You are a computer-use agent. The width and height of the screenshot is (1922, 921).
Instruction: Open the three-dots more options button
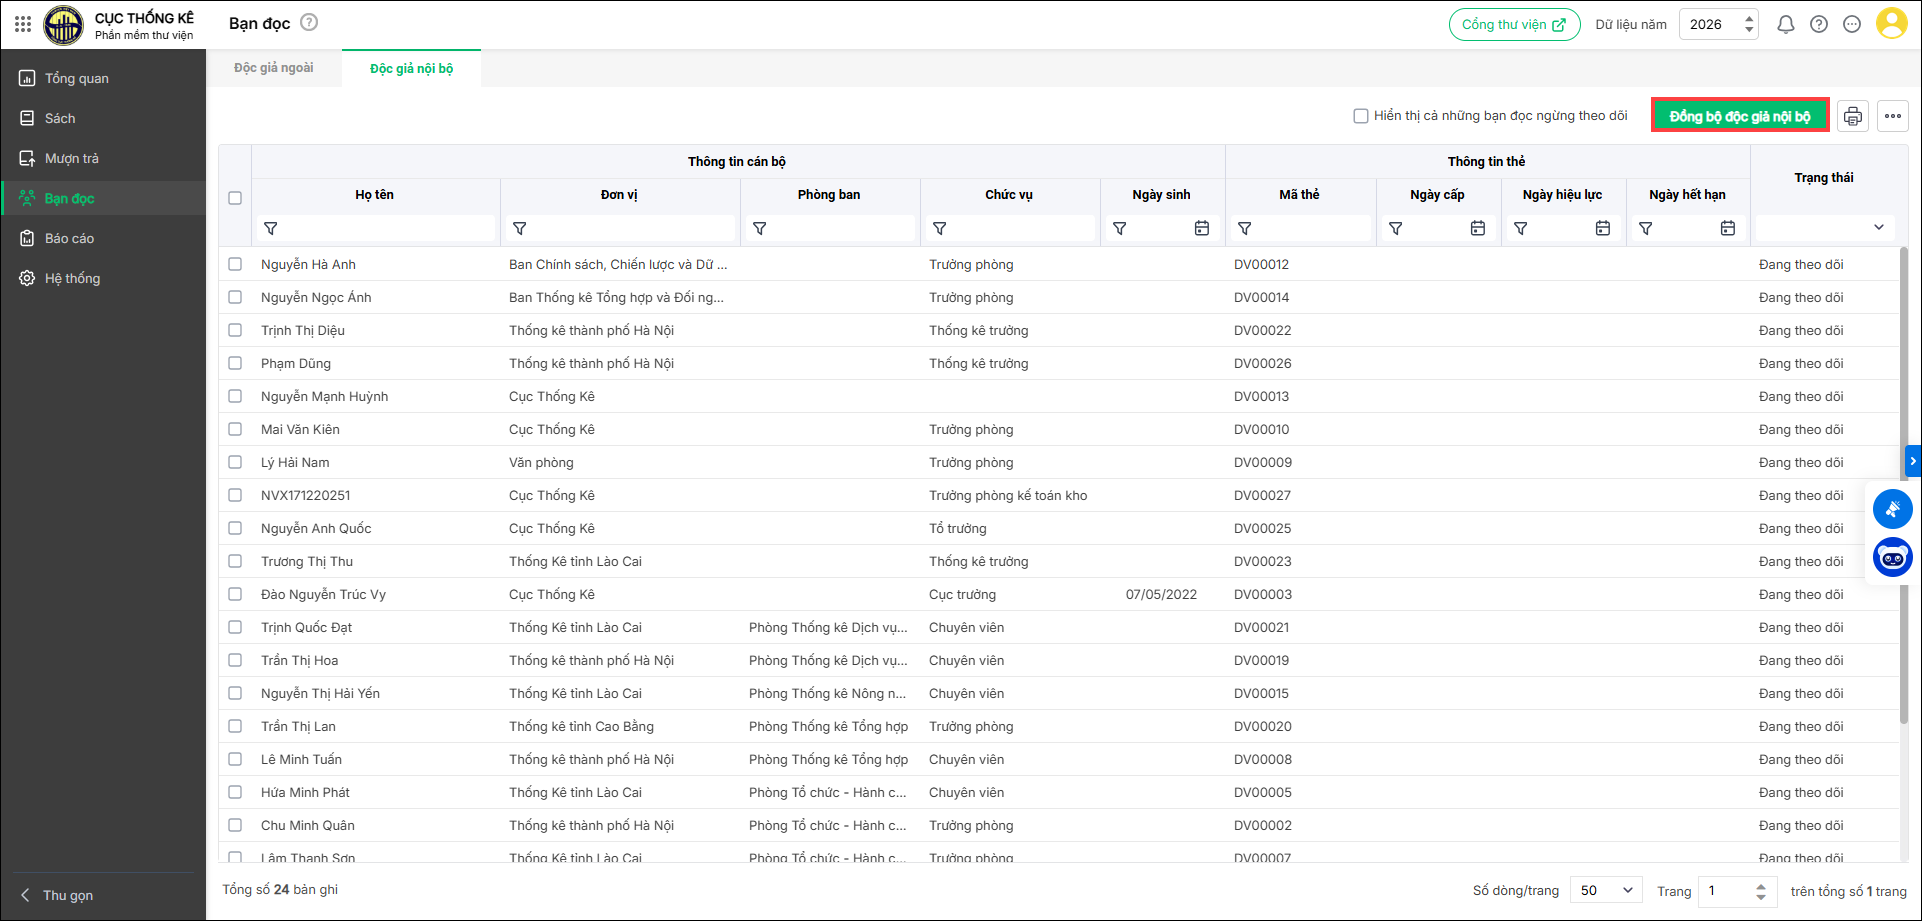(x=1892, y=116)
